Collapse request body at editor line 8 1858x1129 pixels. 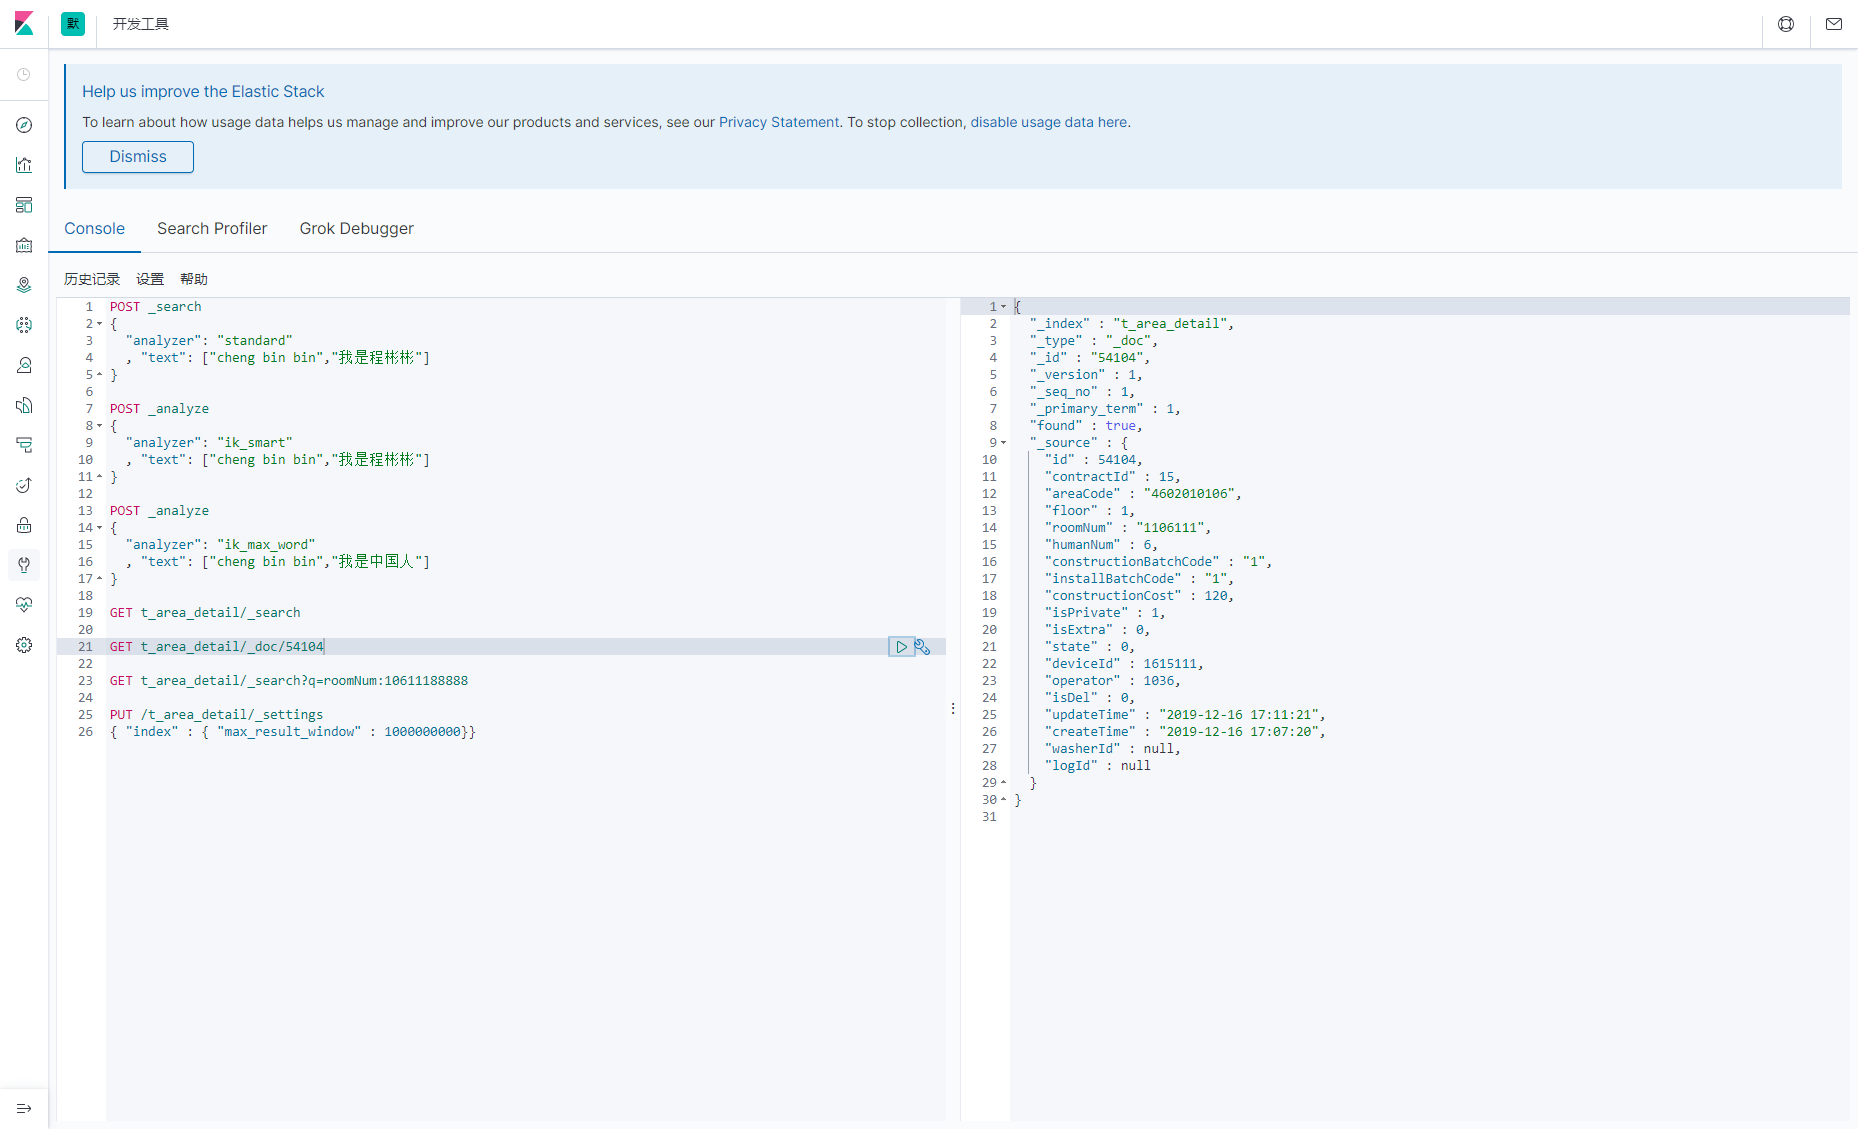point(100,426)
